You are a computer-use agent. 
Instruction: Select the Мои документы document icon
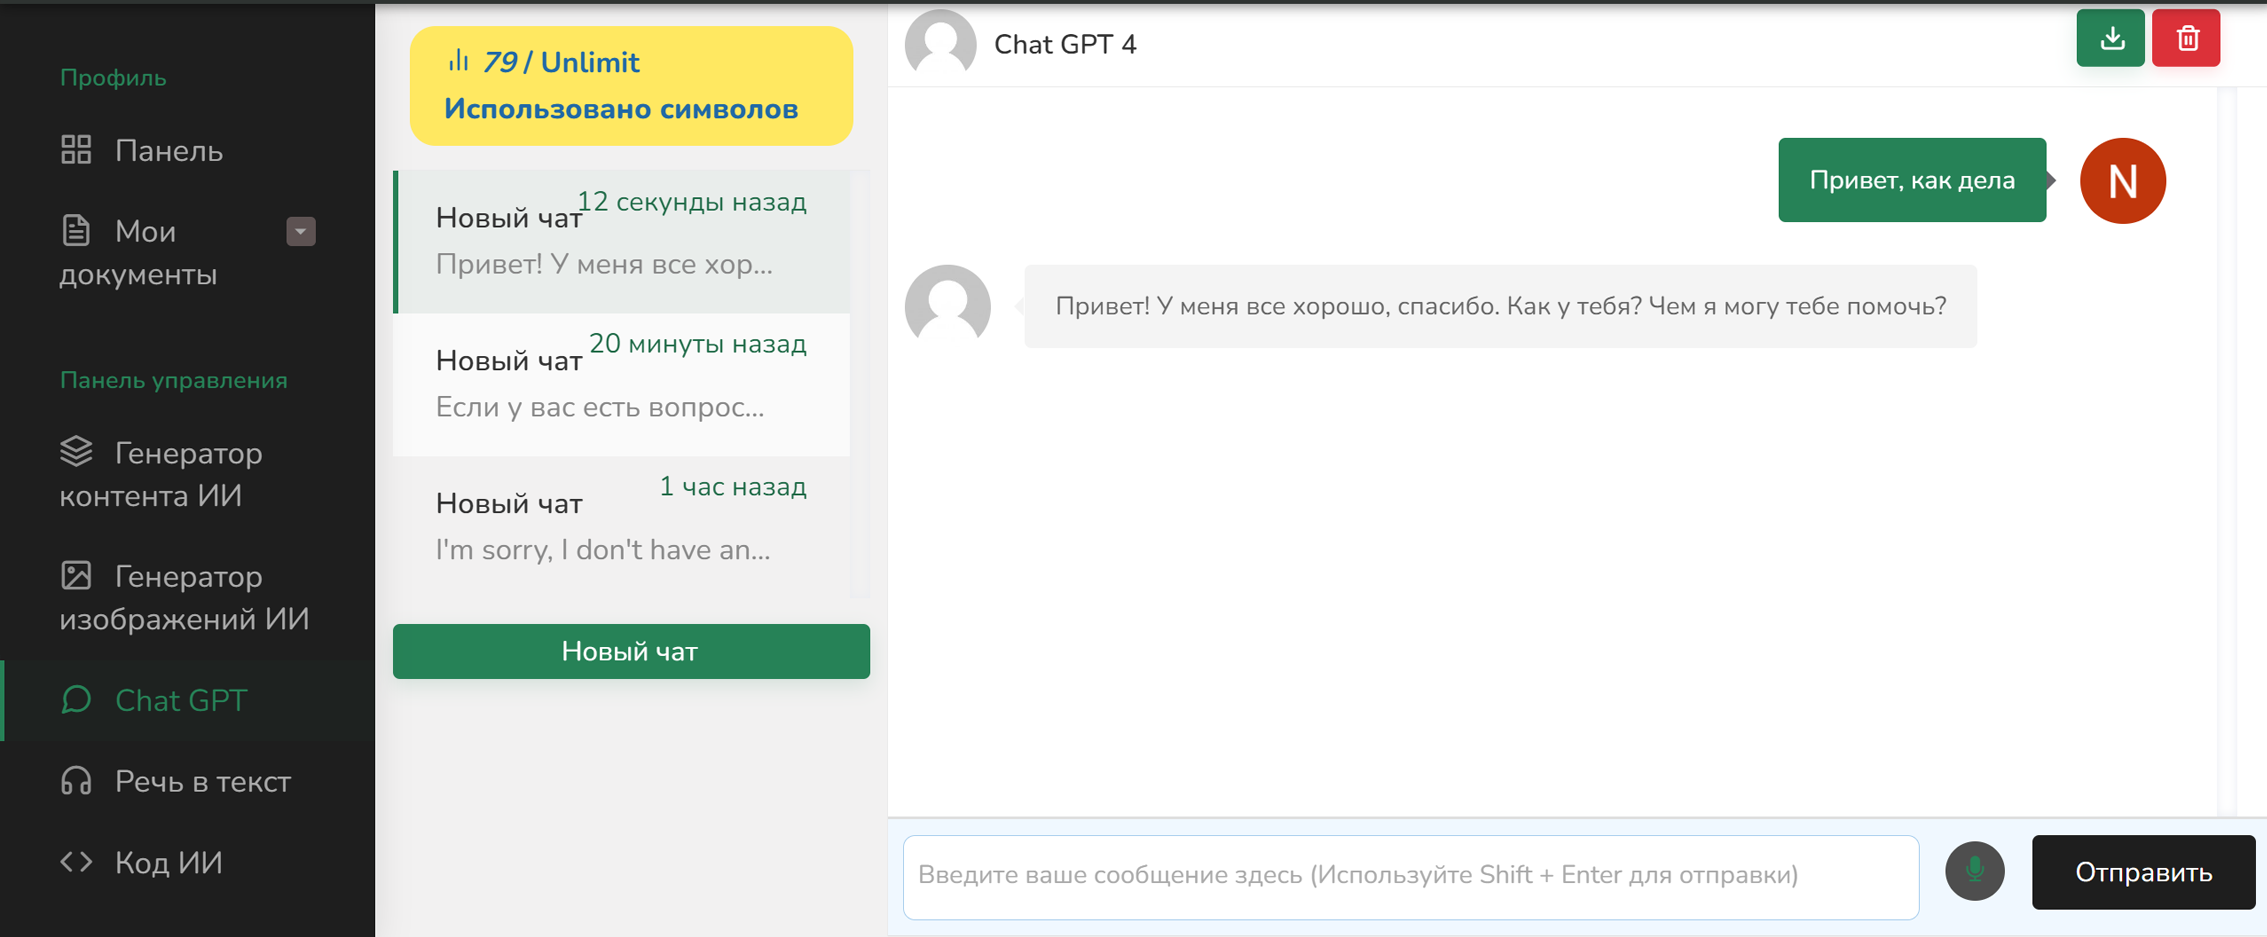pos(76,231)
